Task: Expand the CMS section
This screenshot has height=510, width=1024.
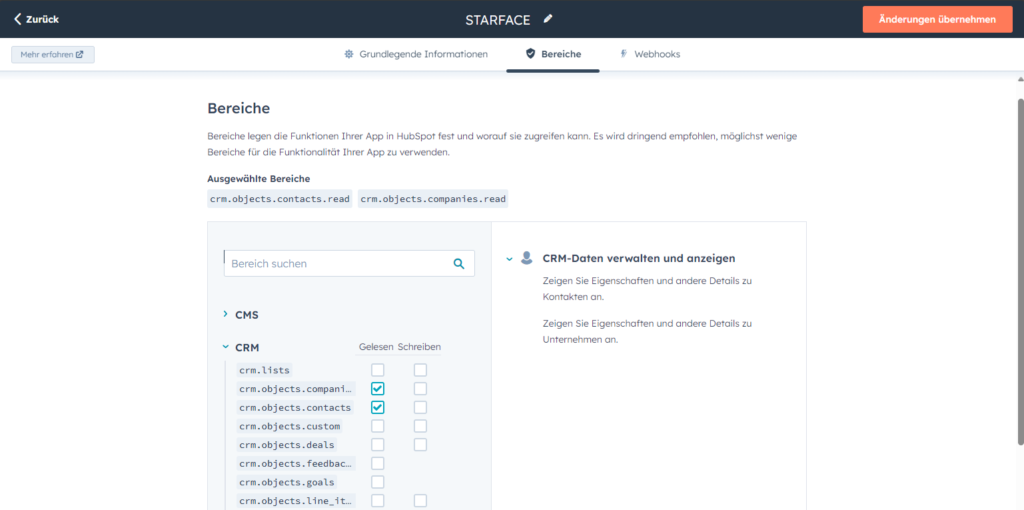Action: pyautogui.click(x=226, y=315)
